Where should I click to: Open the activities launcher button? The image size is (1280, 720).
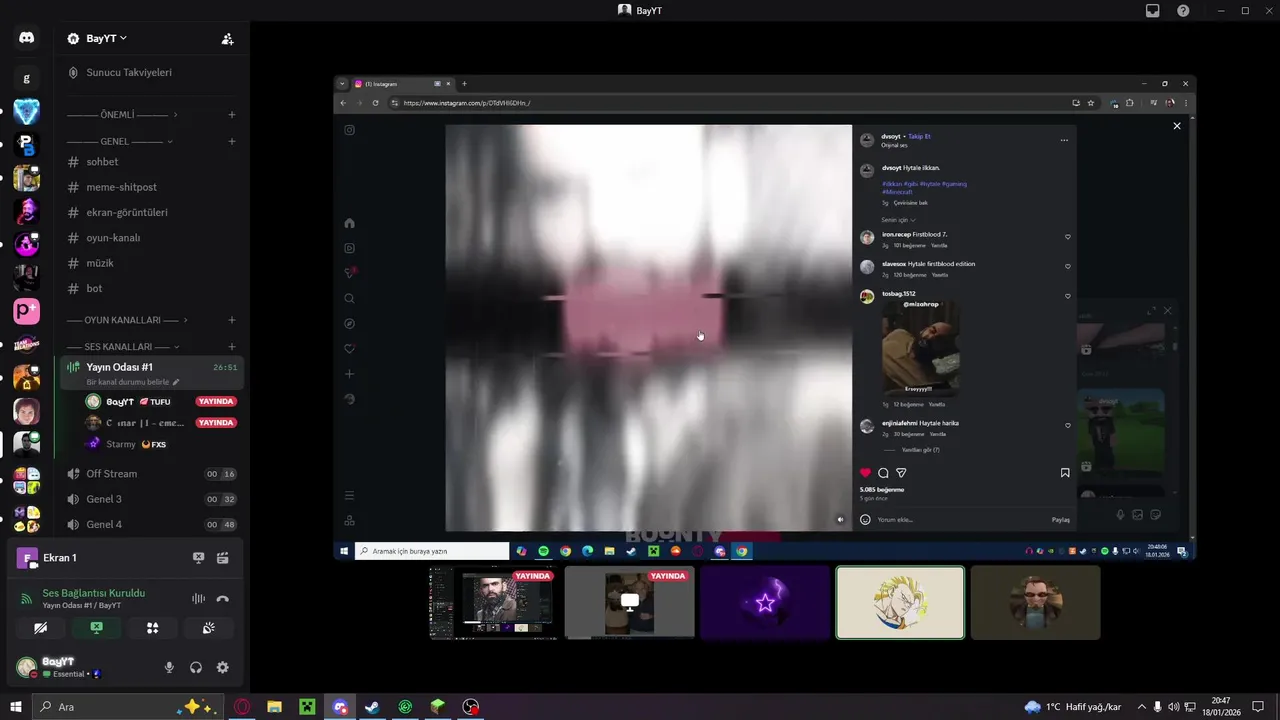152,628
